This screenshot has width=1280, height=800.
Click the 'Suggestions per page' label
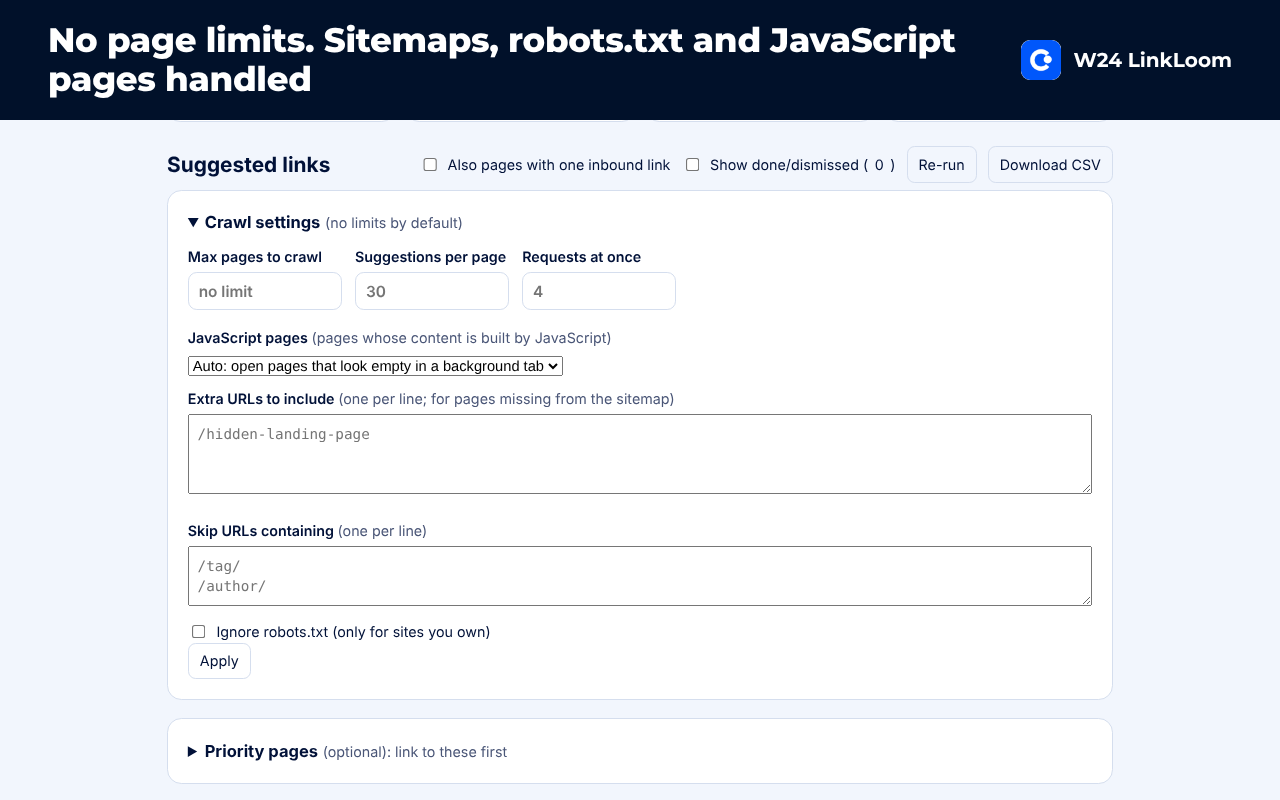tap(430, 257)
